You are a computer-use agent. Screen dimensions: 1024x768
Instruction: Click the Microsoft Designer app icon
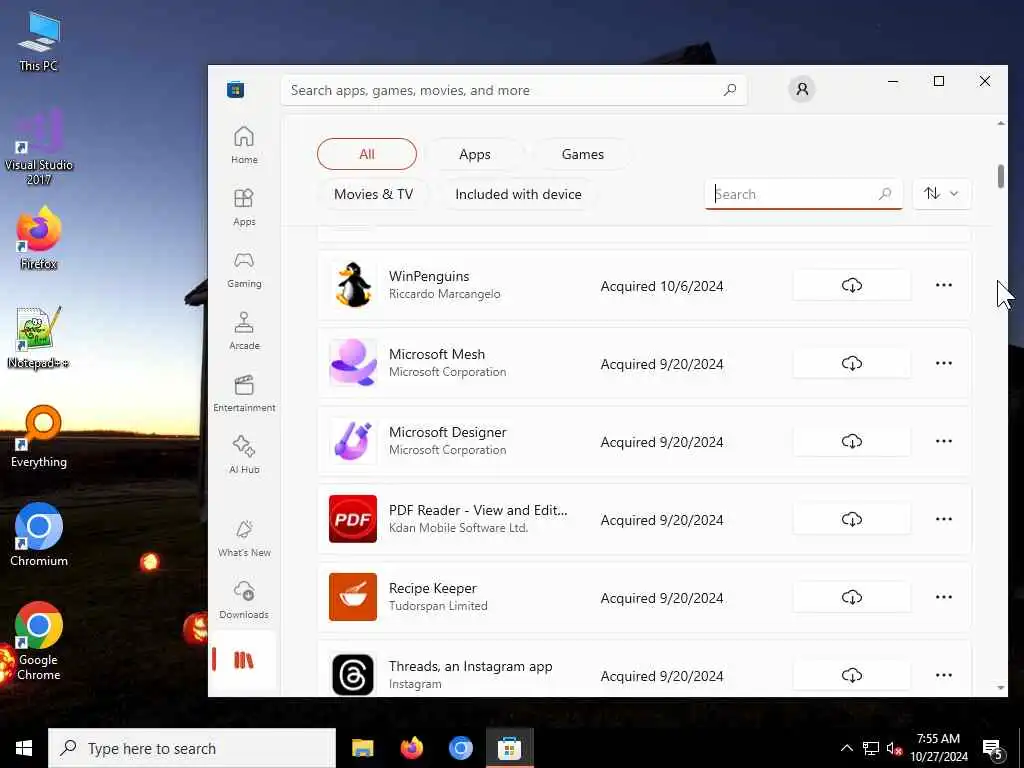pyautogui.click(x=353, y=441)
